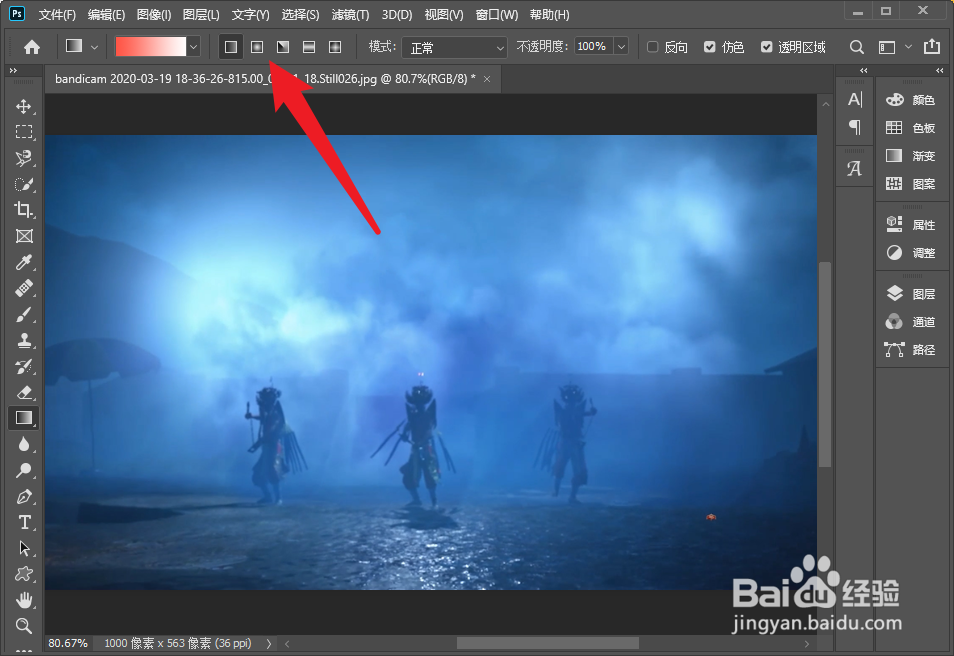Select the History Brush tool
954x656 pixels.
pos(24,366)
